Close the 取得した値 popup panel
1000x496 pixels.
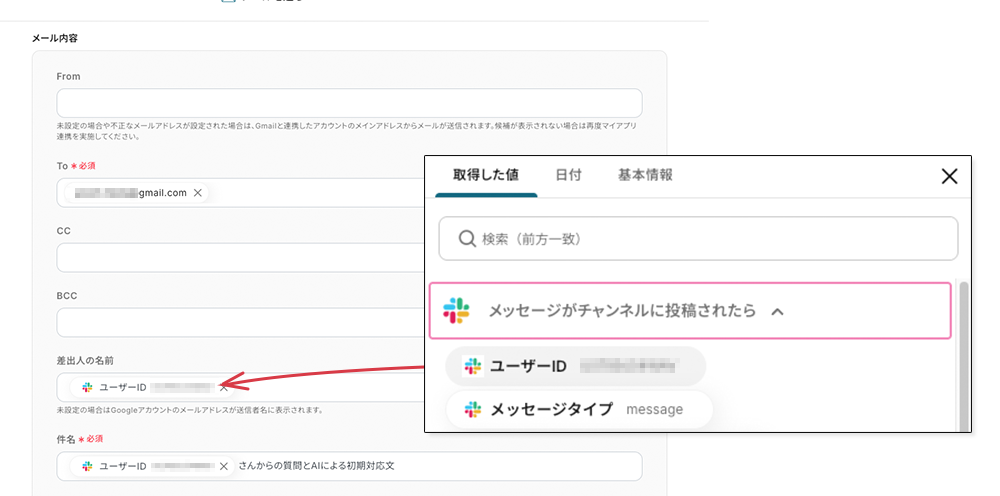point(950,177)
